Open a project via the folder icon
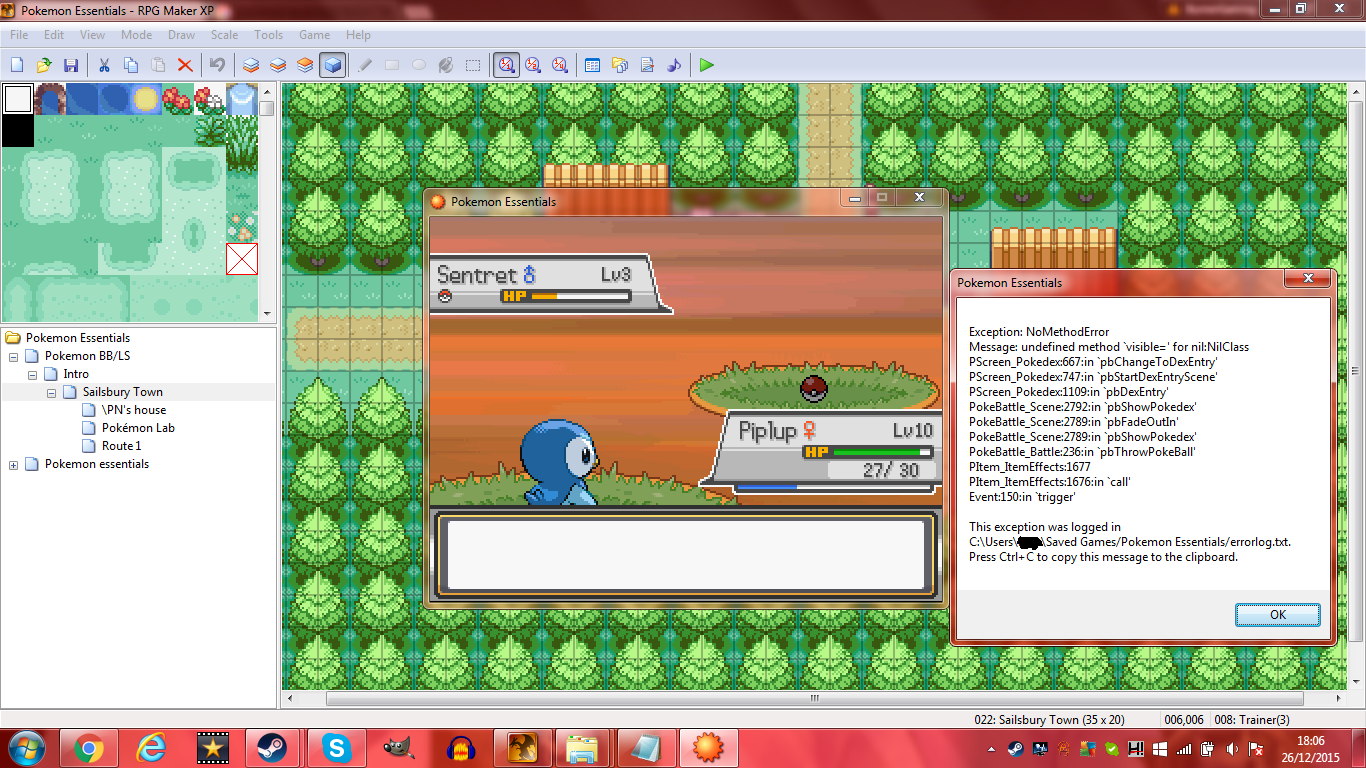This screenshot has width=1366, height=768. [x=44, y=65]
